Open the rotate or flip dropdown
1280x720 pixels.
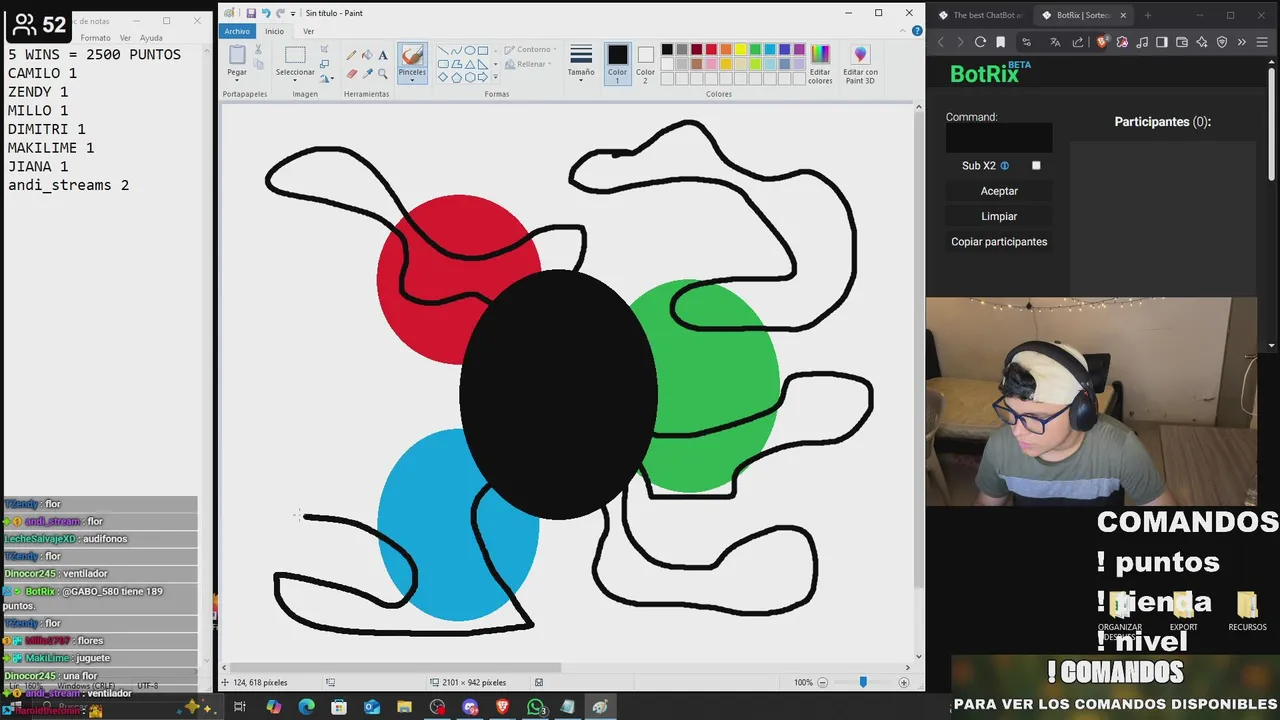[327, 78]
